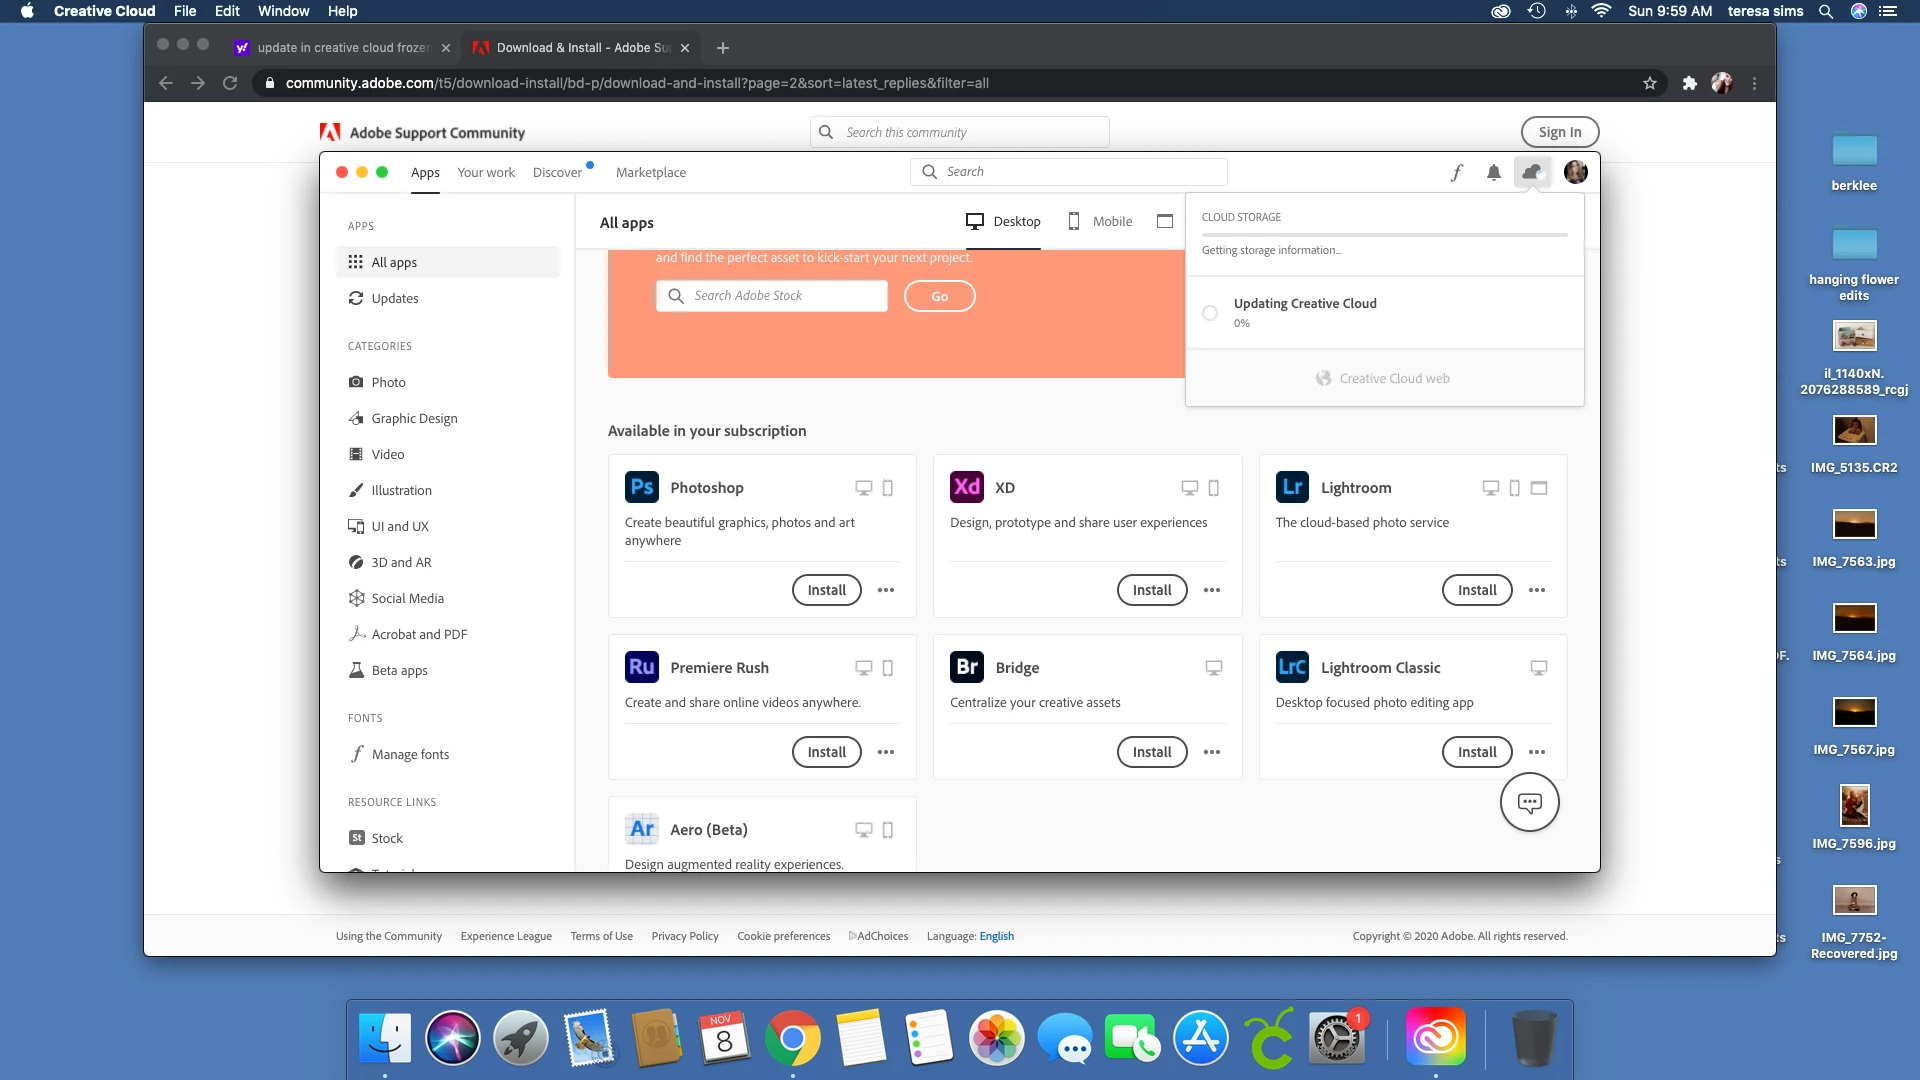Open System Preferences from the Dock

click(1336, 1037)
